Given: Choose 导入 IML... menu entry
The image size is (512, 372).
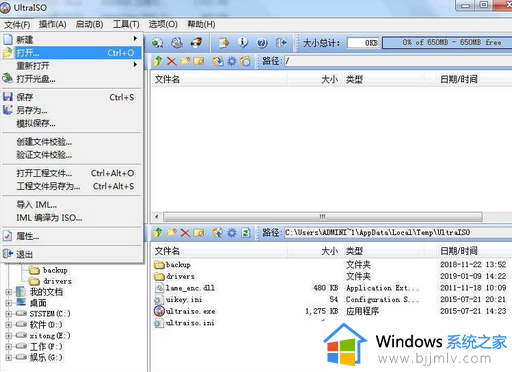Looking at the screenshot, I should [x=72, y=204].
